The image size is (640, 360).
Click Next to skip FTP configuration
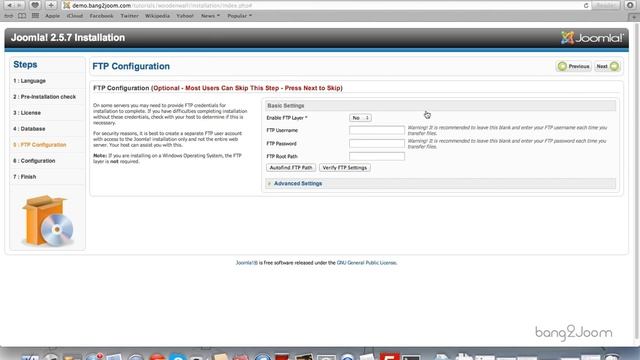607,66
